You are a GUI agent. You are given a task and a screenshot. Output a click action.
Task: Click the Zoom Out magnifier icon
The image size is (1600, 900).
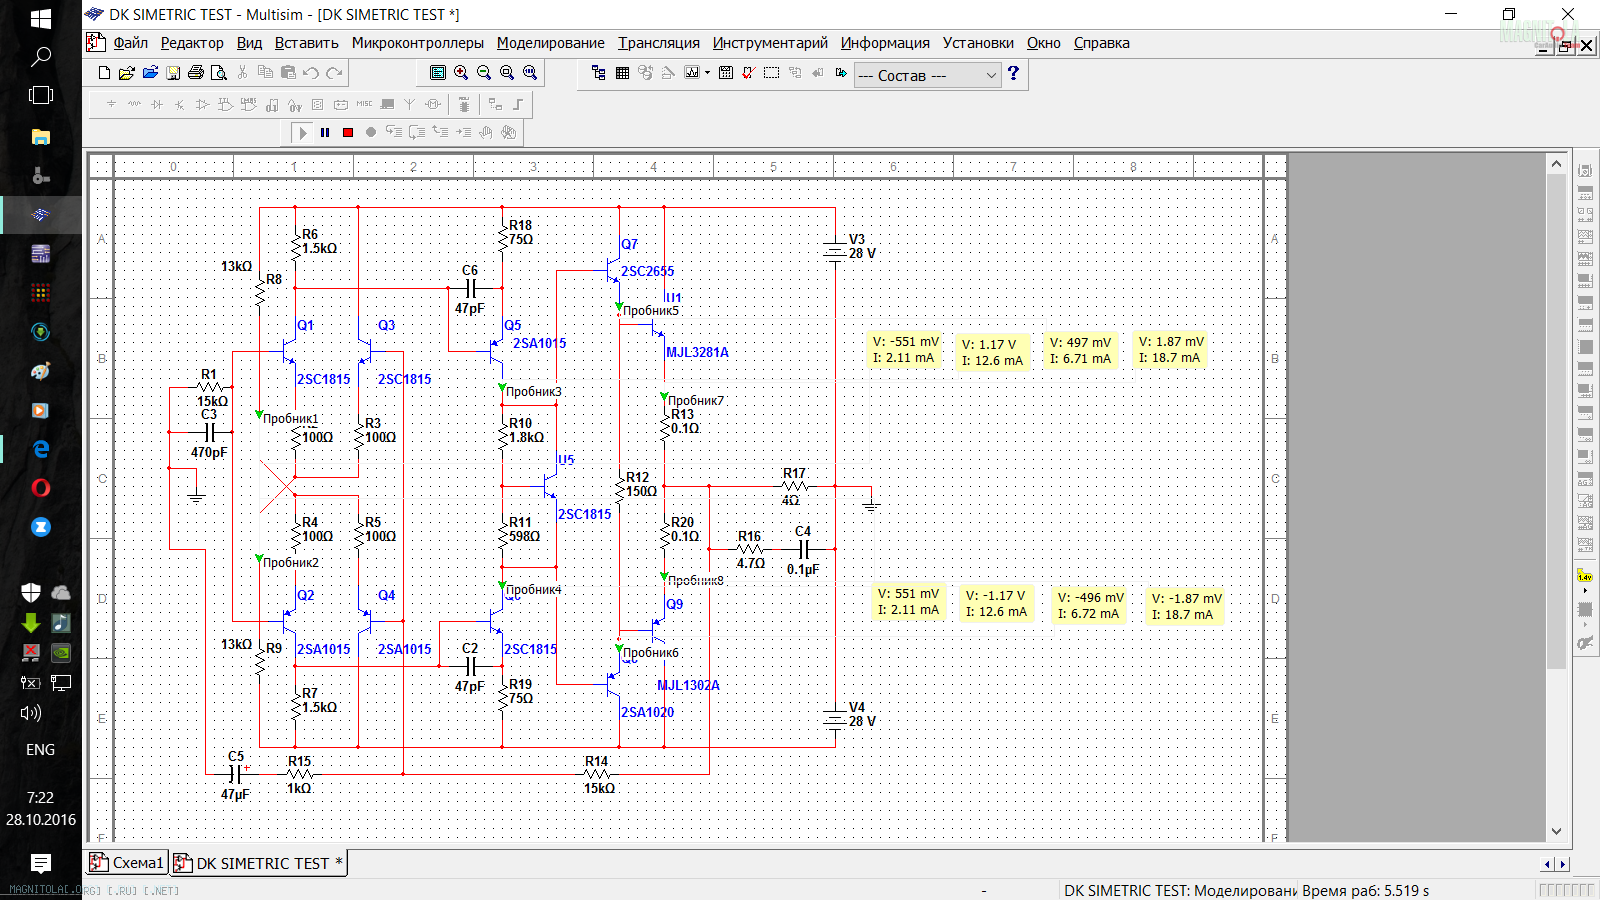(484, 73)
